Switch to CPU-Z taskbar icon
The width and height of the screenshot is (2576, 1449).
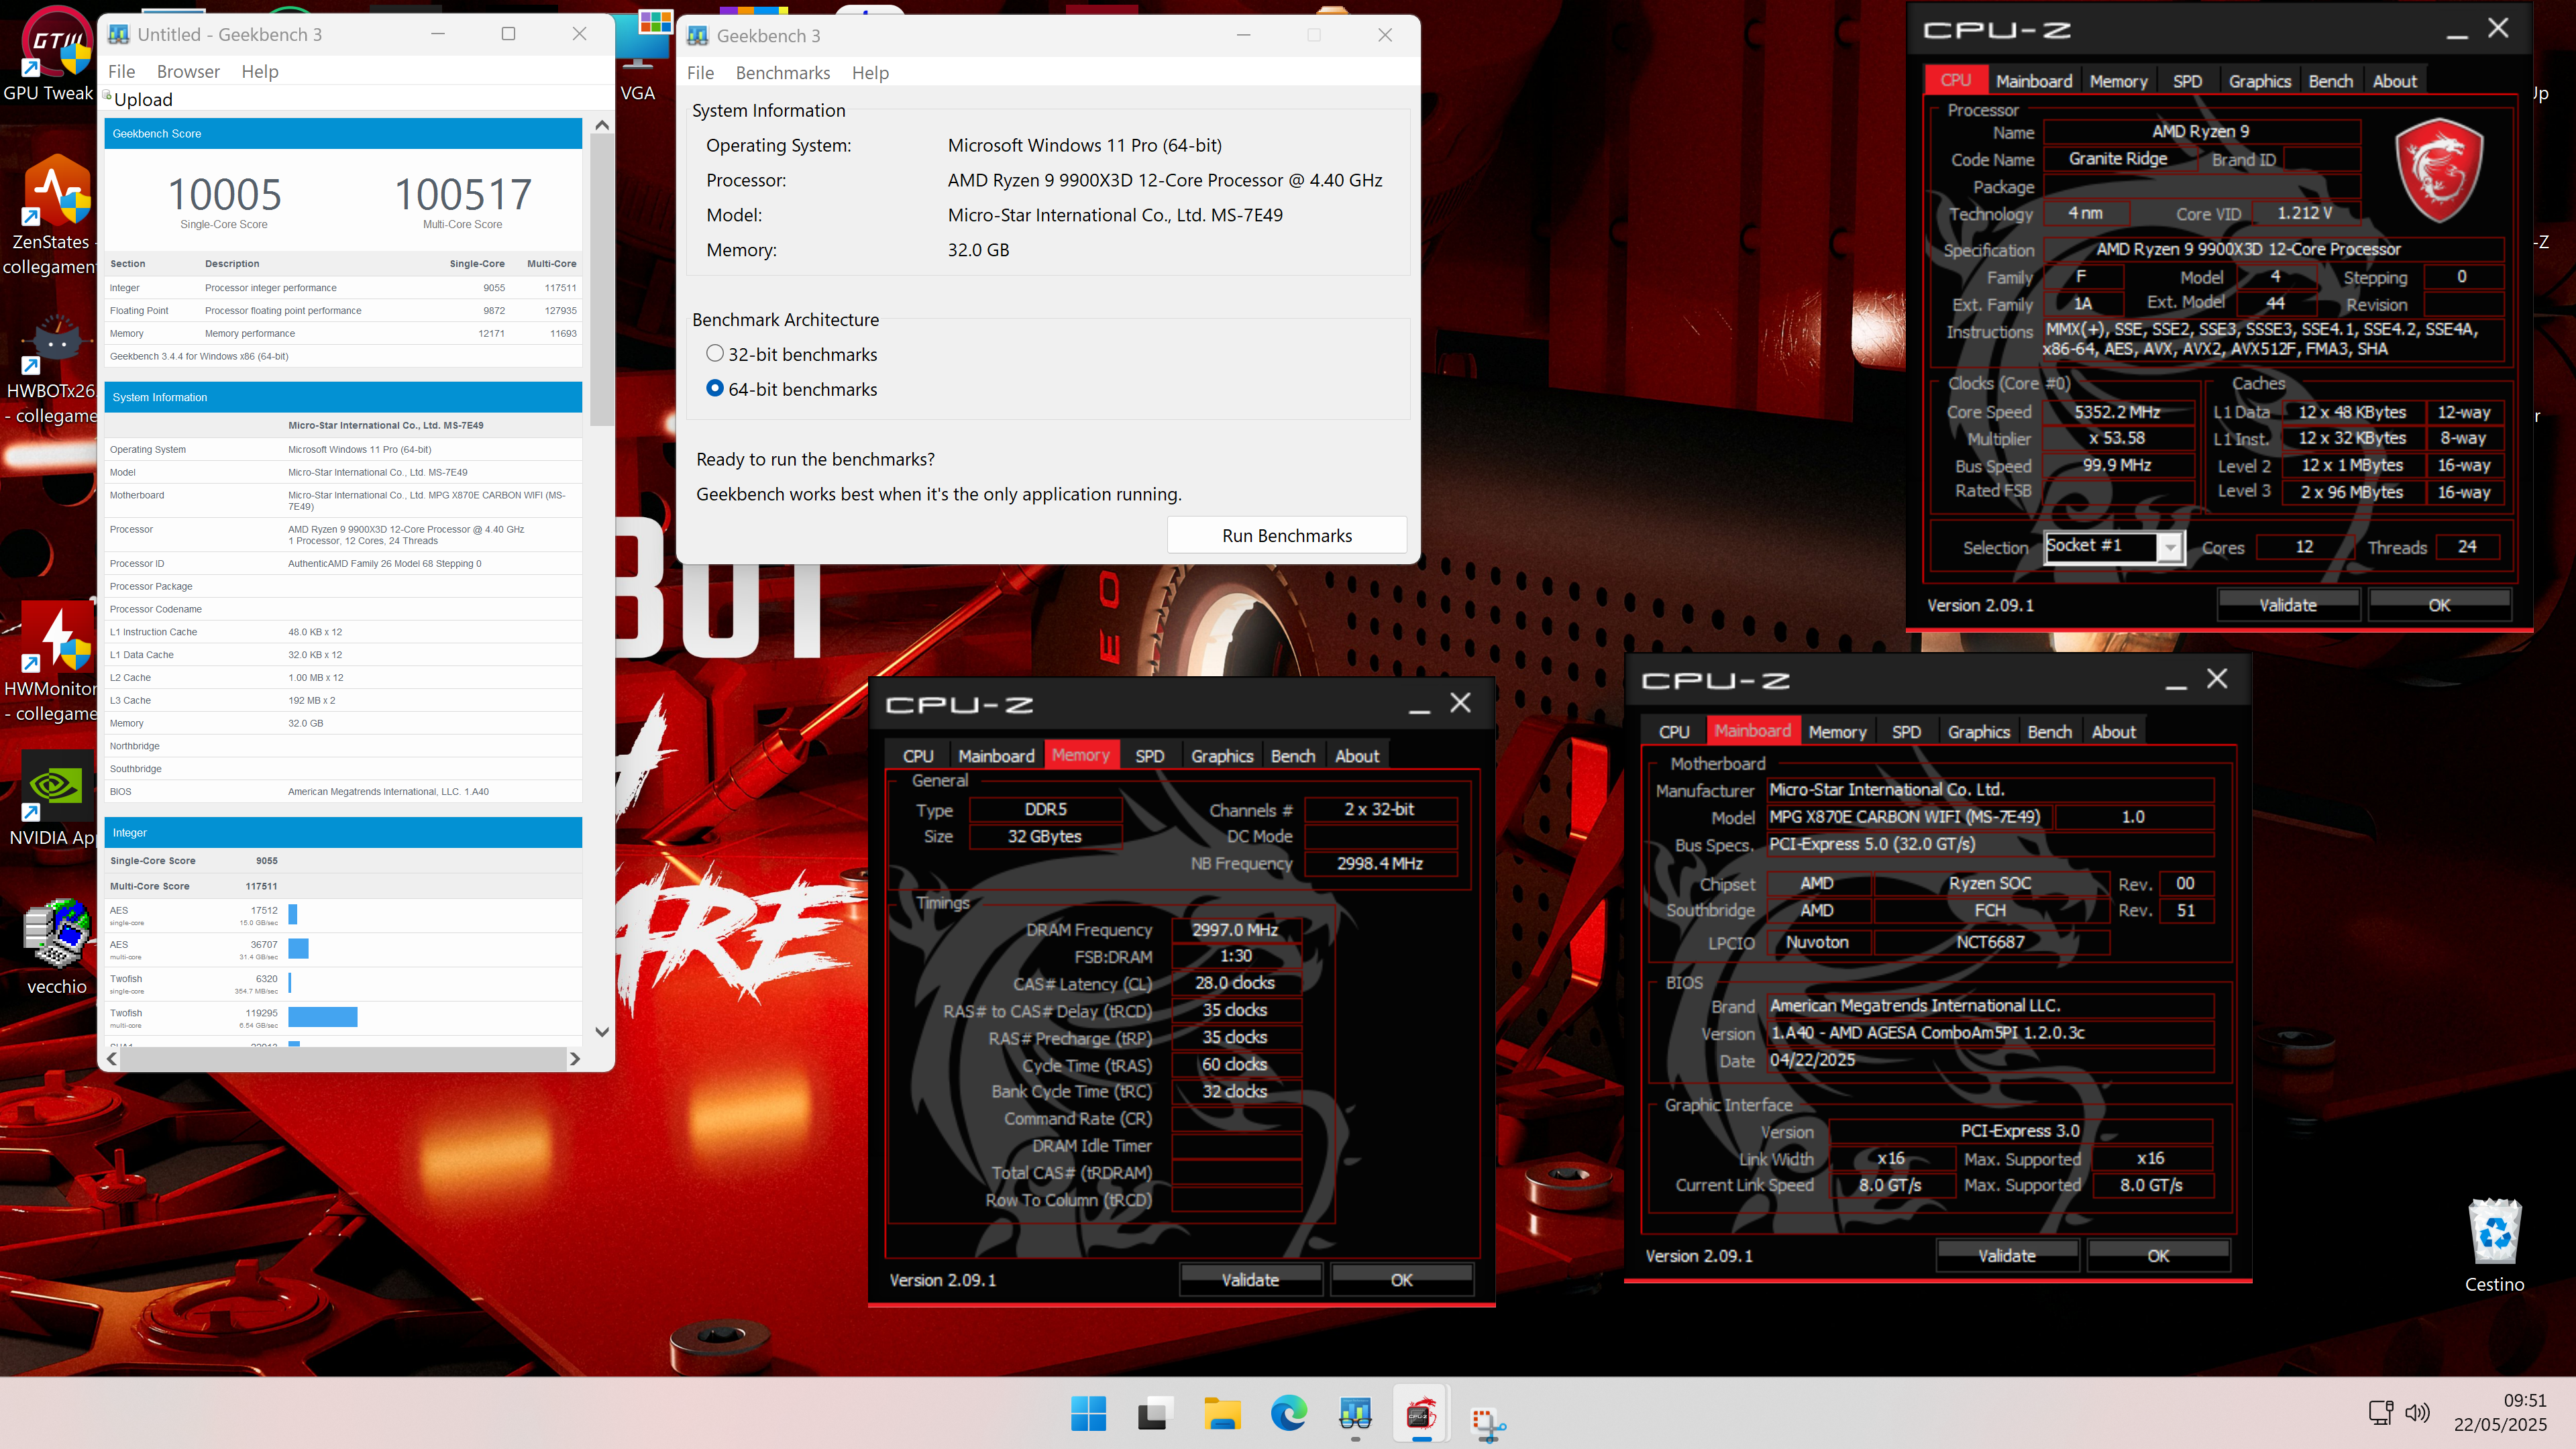tap(1421, 1413)
